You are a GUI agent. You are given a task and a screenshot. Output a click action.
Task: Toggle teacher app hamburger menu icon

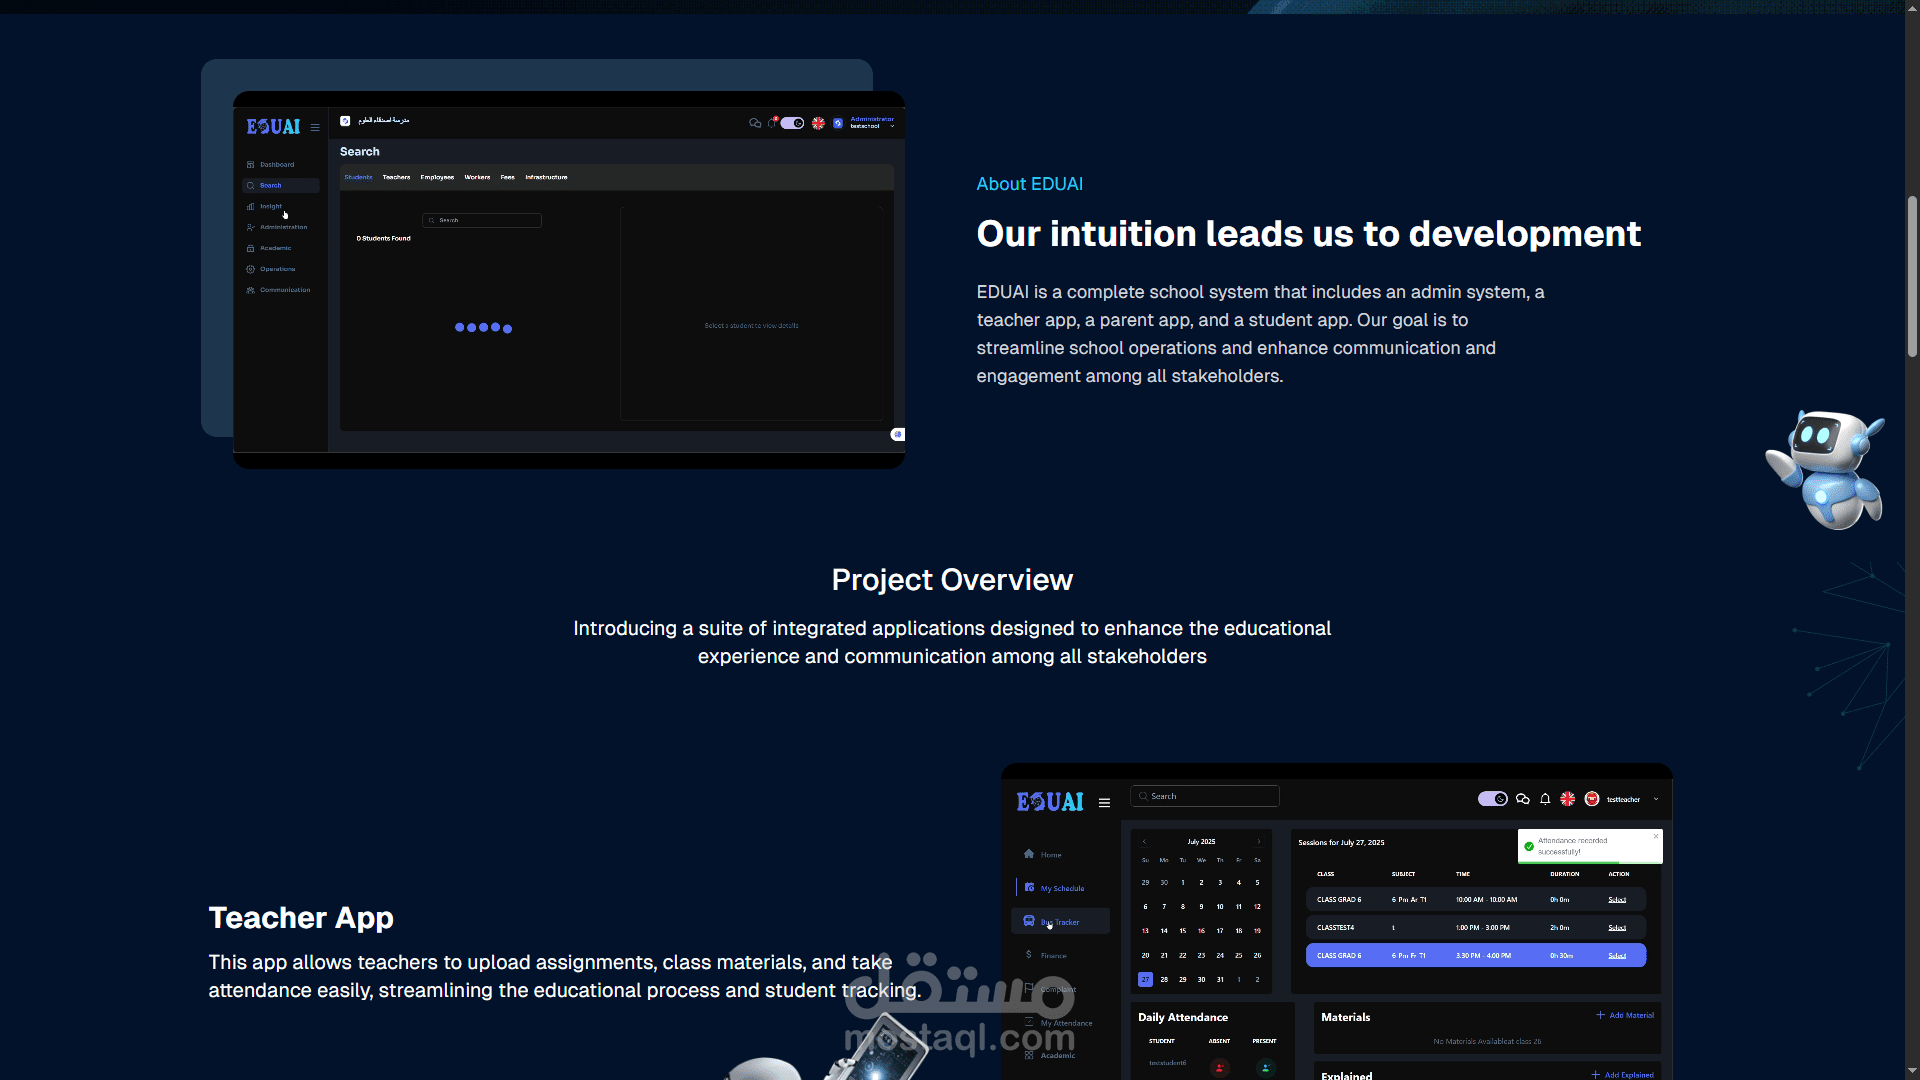point(1104,803)
